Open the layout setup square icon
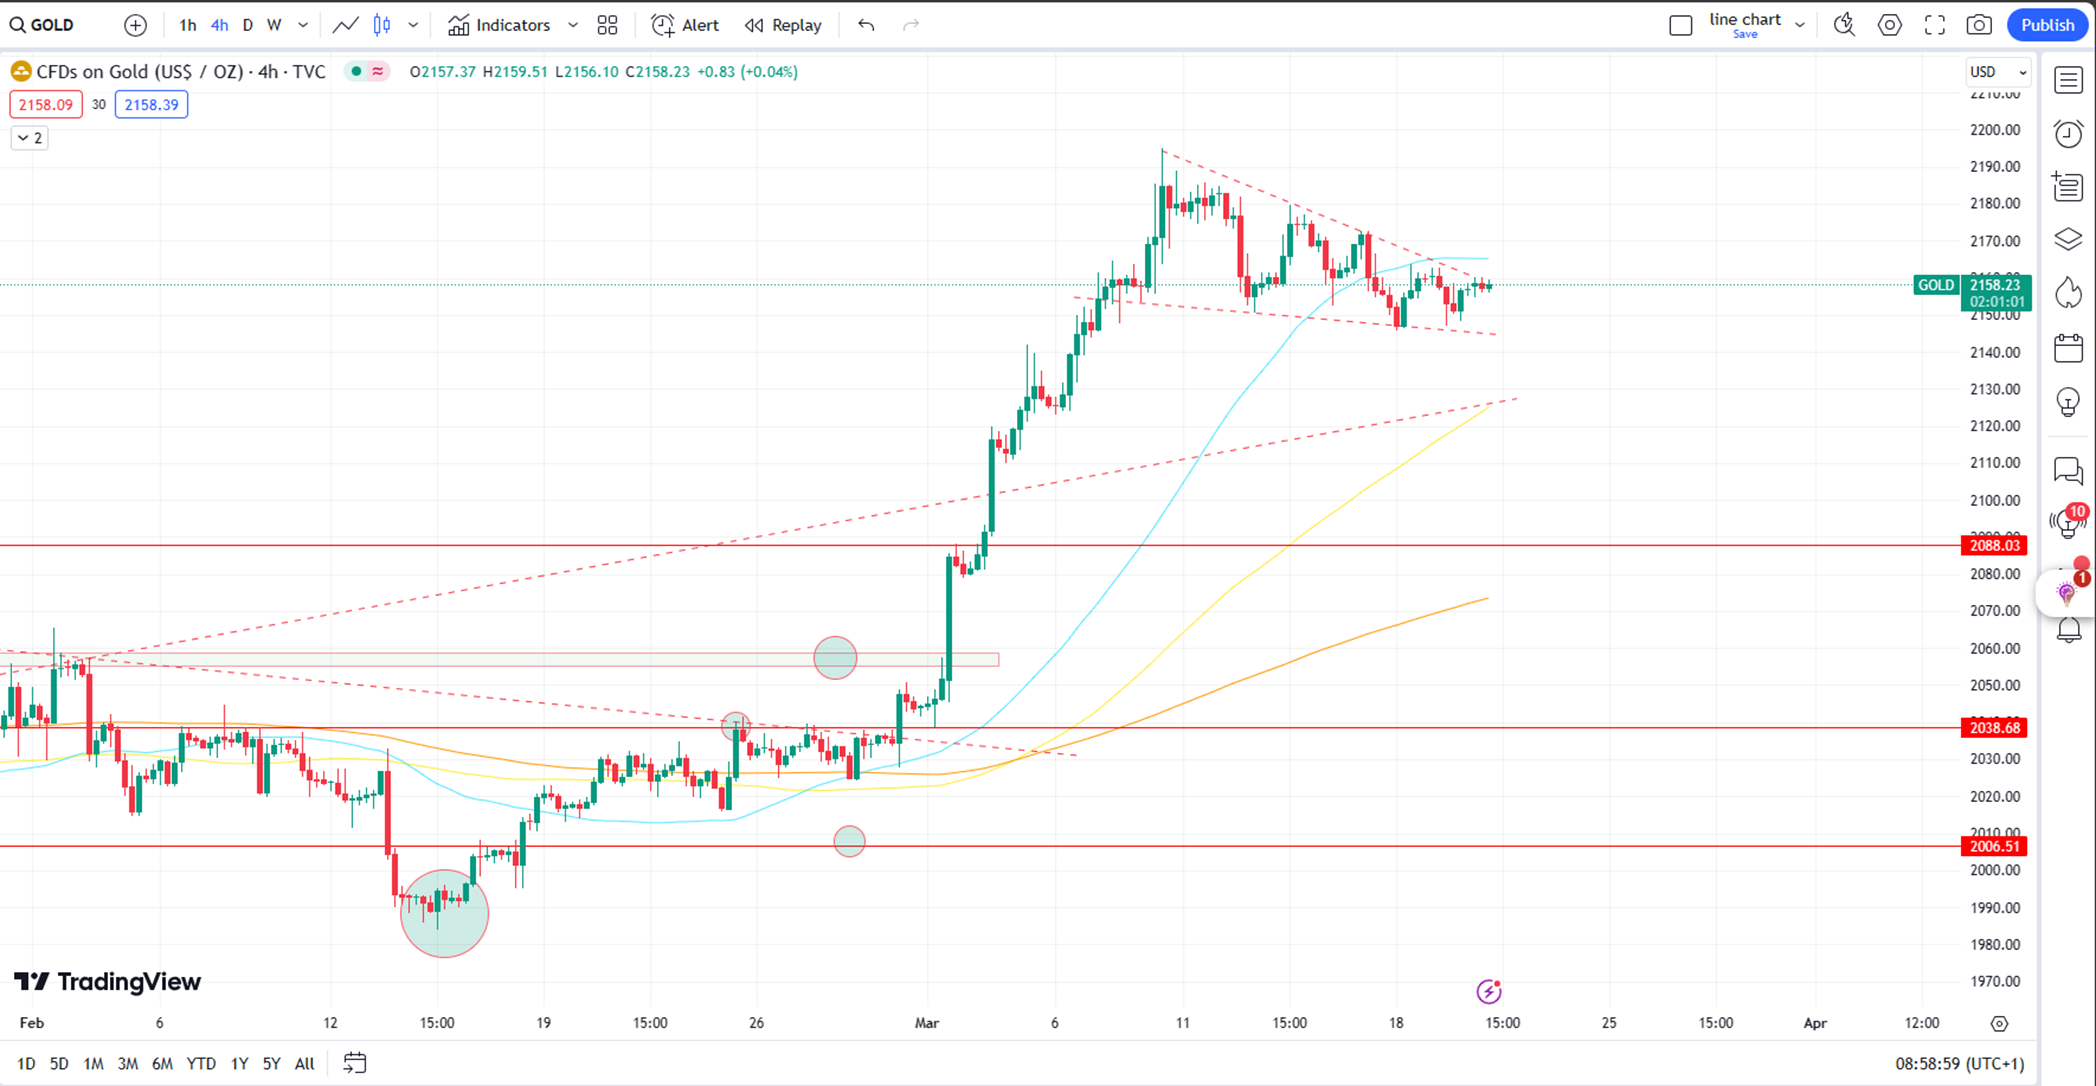2096x1086 pixels. tap(1681, 25)
